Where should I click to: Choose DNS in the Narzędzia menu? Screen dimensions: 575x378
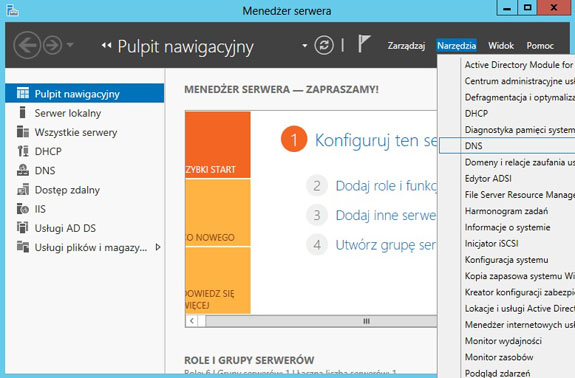click(507, 146)
